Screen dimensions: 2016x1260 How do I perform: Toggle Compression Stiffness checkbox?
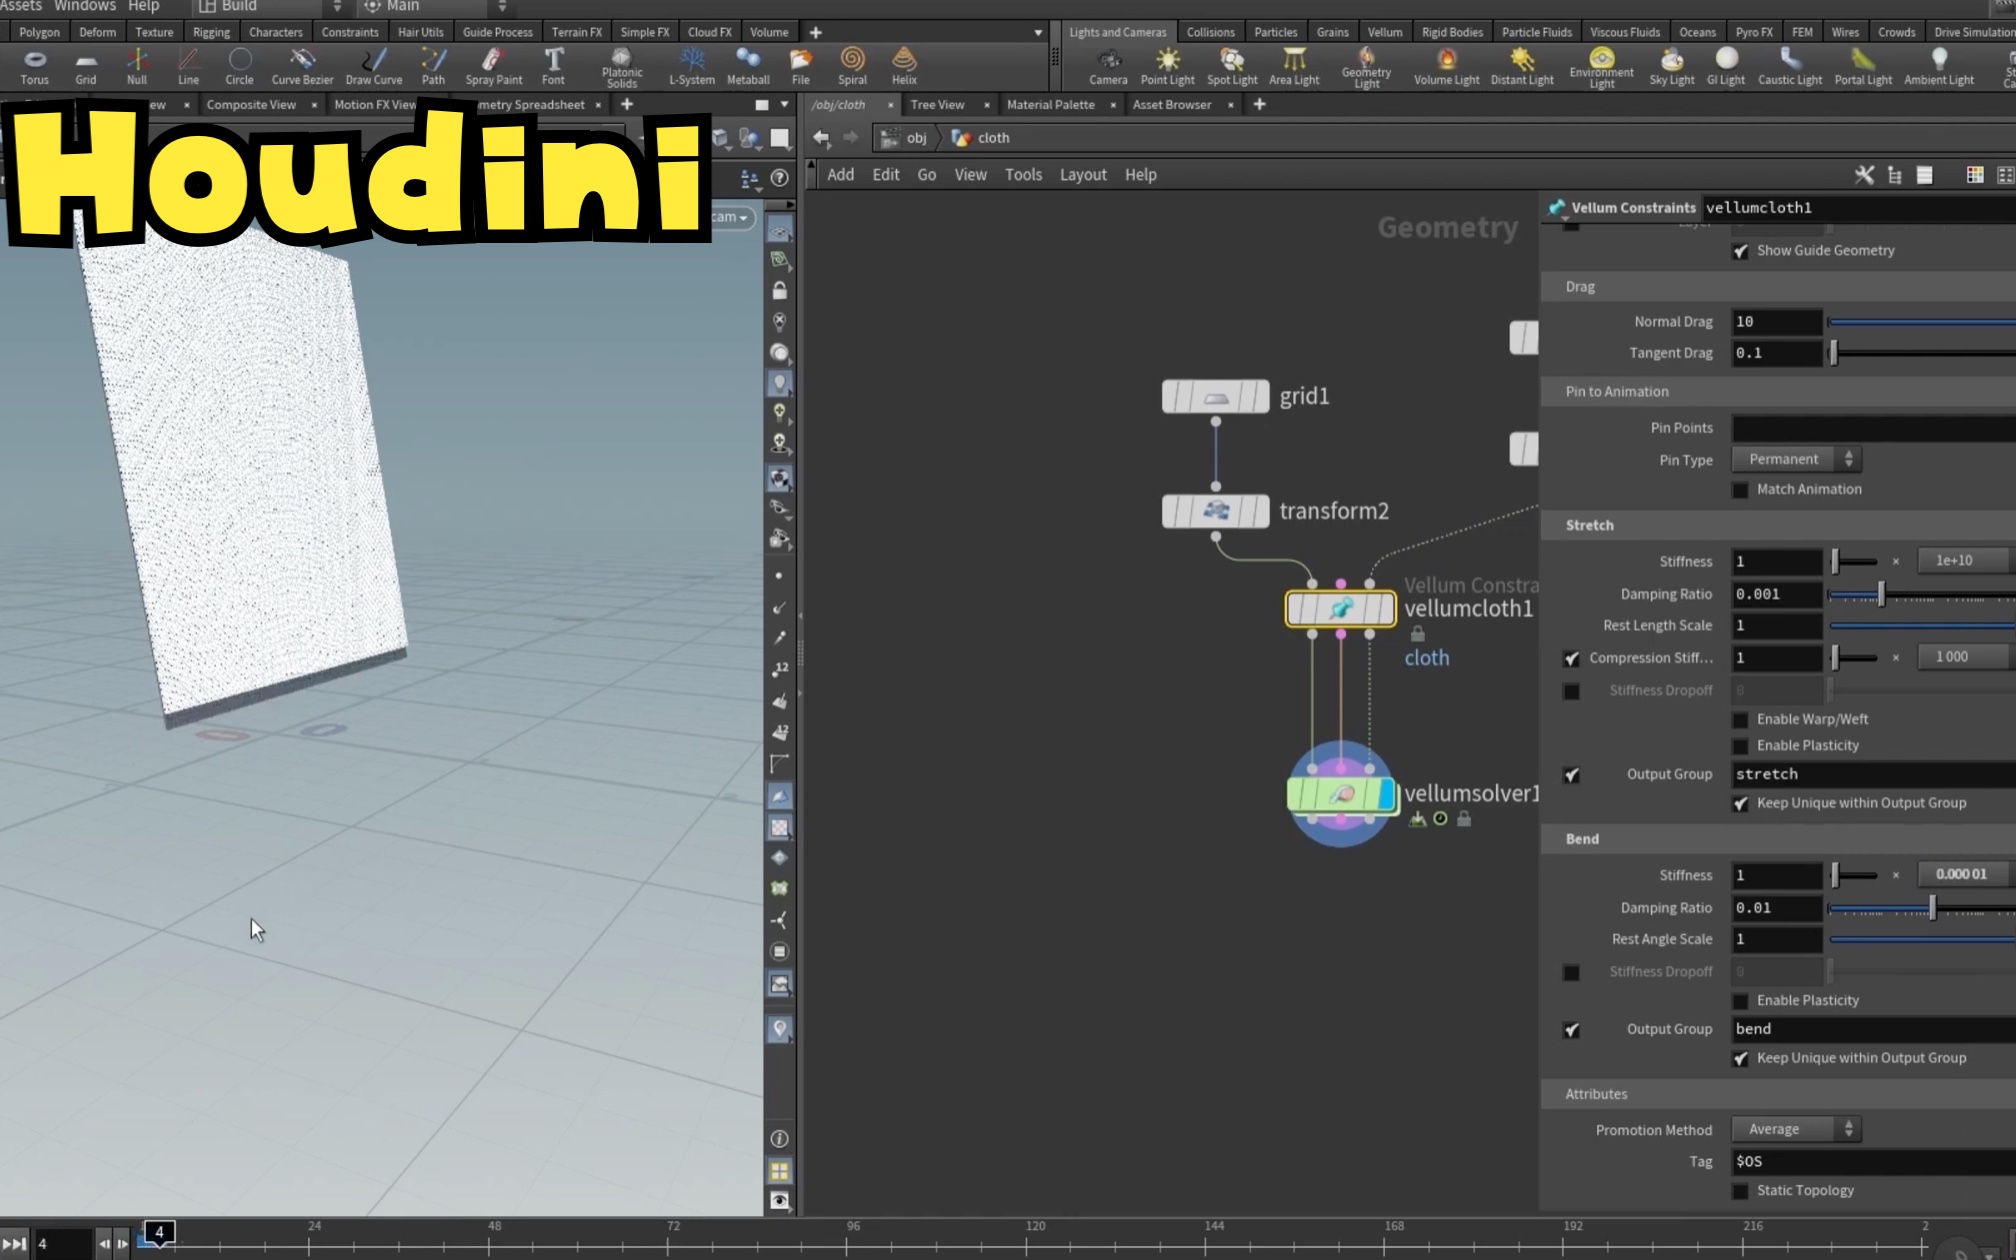(x=1571, y=659)
